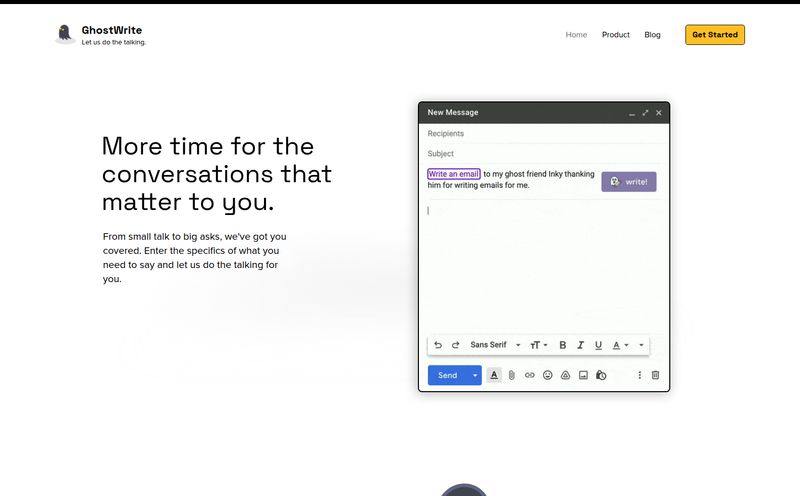Click the purple write! button
This screenshot has height=496, width=800.
coord(629,182)
